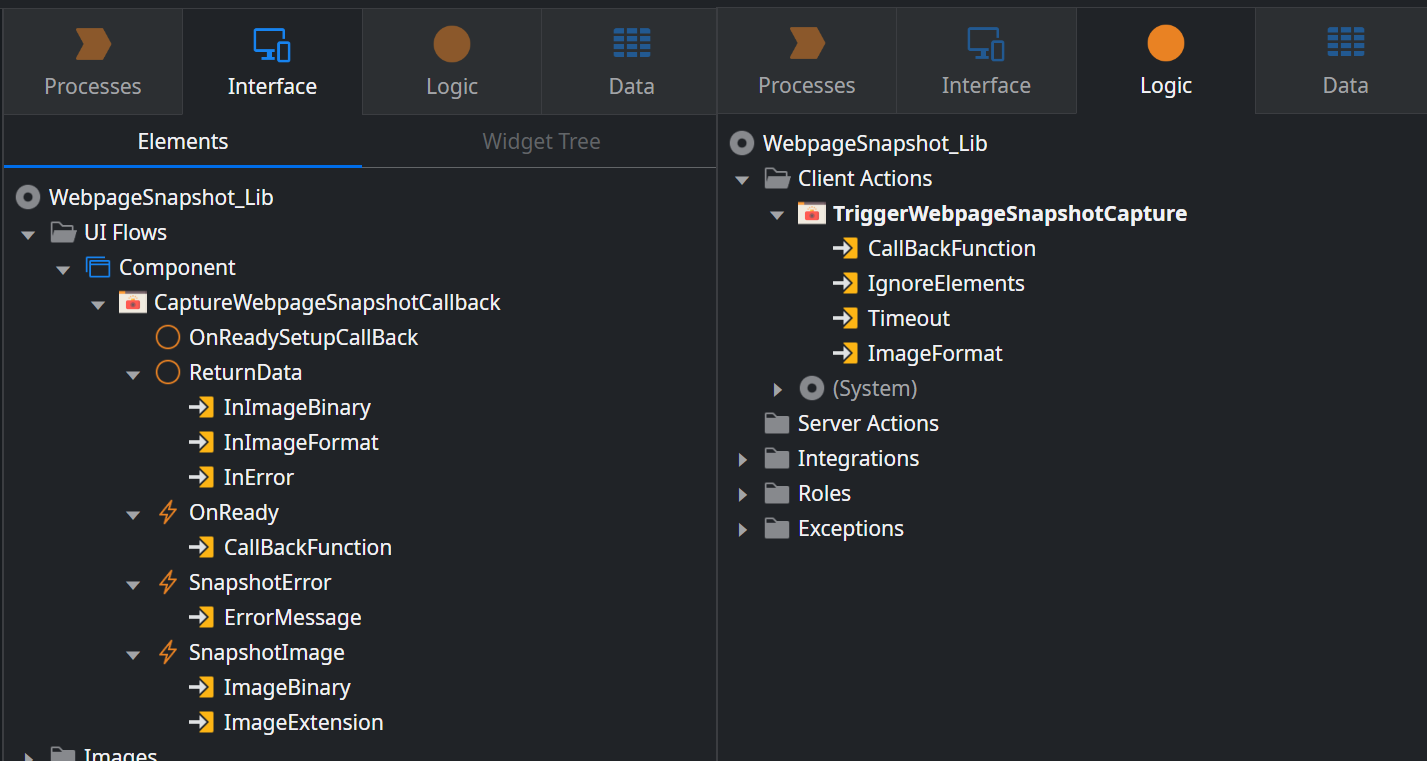The image size is (1427, 761).
Task: Click ImageExtension parameter arrow icon
Action: (201, 722)
